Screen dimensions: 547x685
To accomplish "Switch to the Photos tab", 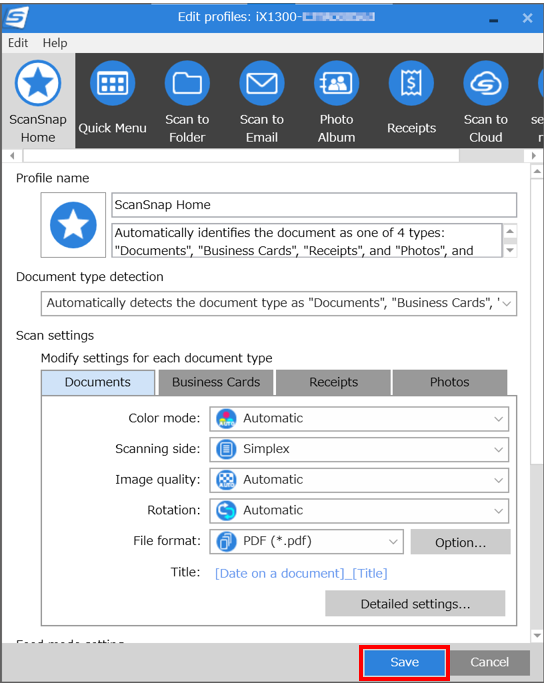I will click(450, 382).
